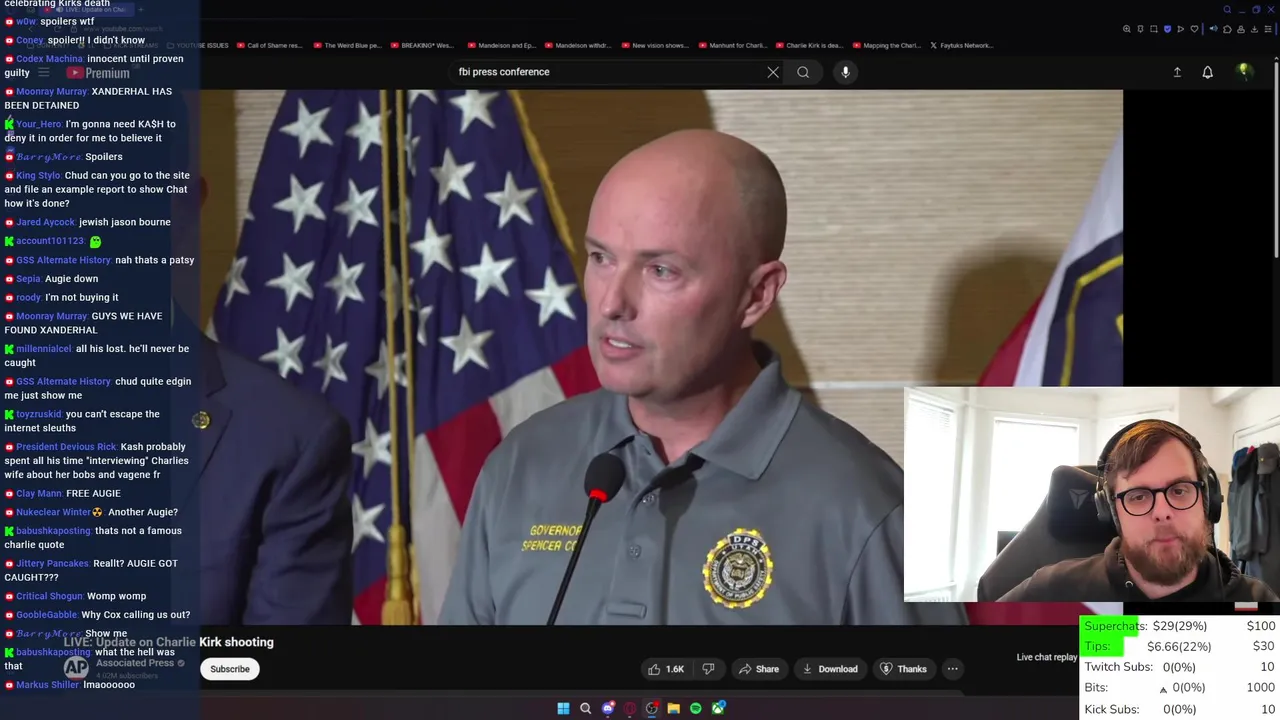Click 'Jared Aycock' jewish jason bourne message
The height and width of the screenshot is (720, 1280).
click(88, 222)
